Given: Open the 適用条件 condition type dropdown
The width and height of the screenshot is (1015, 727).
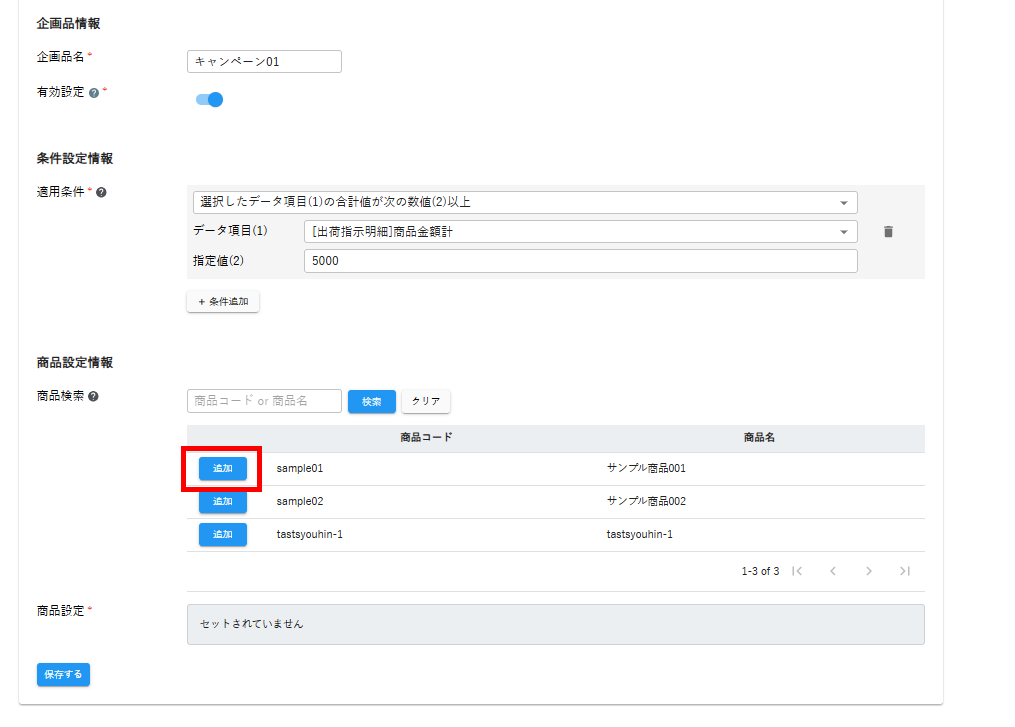Looking at the screenshot, I should [524, 202].
